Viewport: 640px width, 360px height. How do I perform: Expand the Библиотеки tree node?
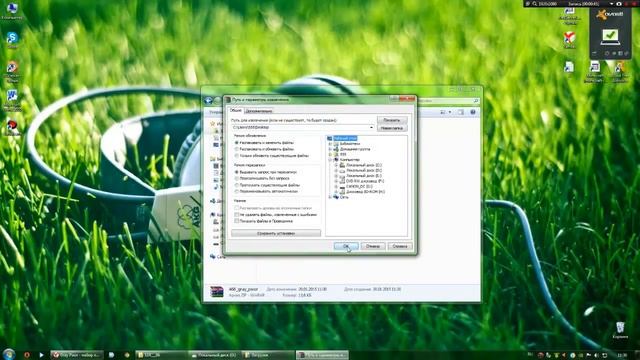click(x=330, y=144)
